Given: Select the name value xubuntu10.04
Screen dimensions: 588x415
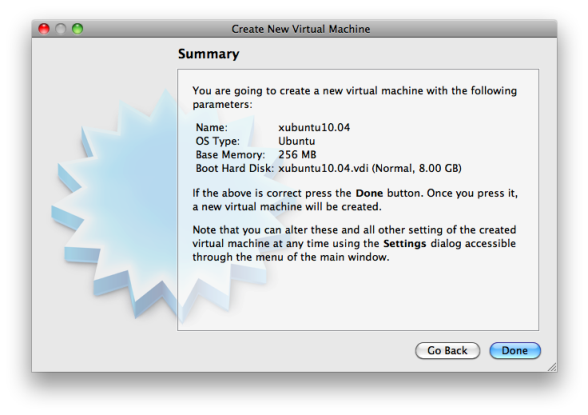Looking at the screenshot, I should pos(314,127).
